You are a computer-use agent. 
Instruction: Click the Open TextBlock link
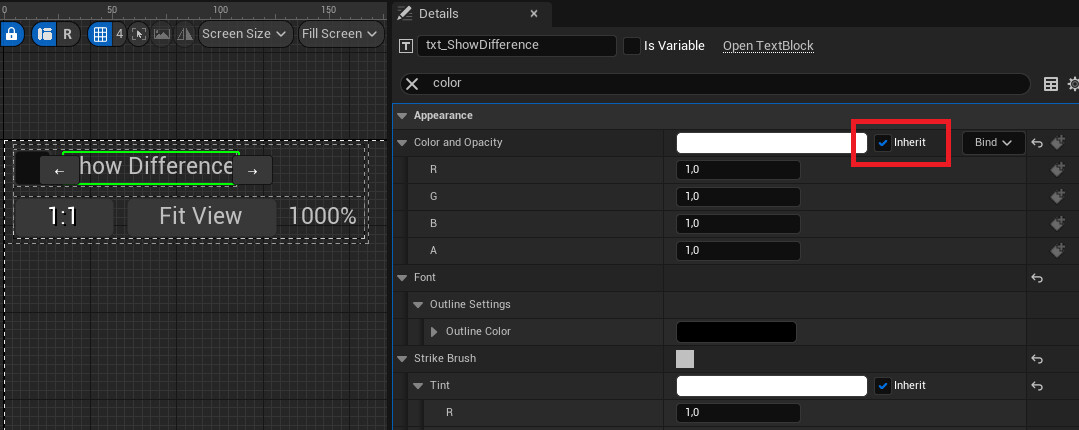click(768, 45)
